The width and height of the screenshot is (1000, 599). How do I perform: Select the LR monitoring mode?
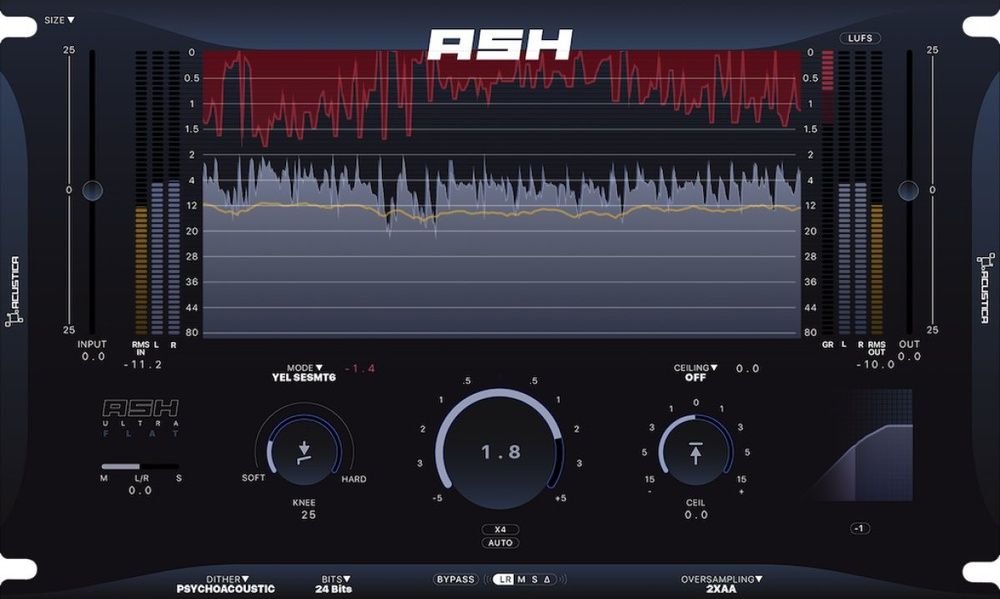click(x=505, y=579)
